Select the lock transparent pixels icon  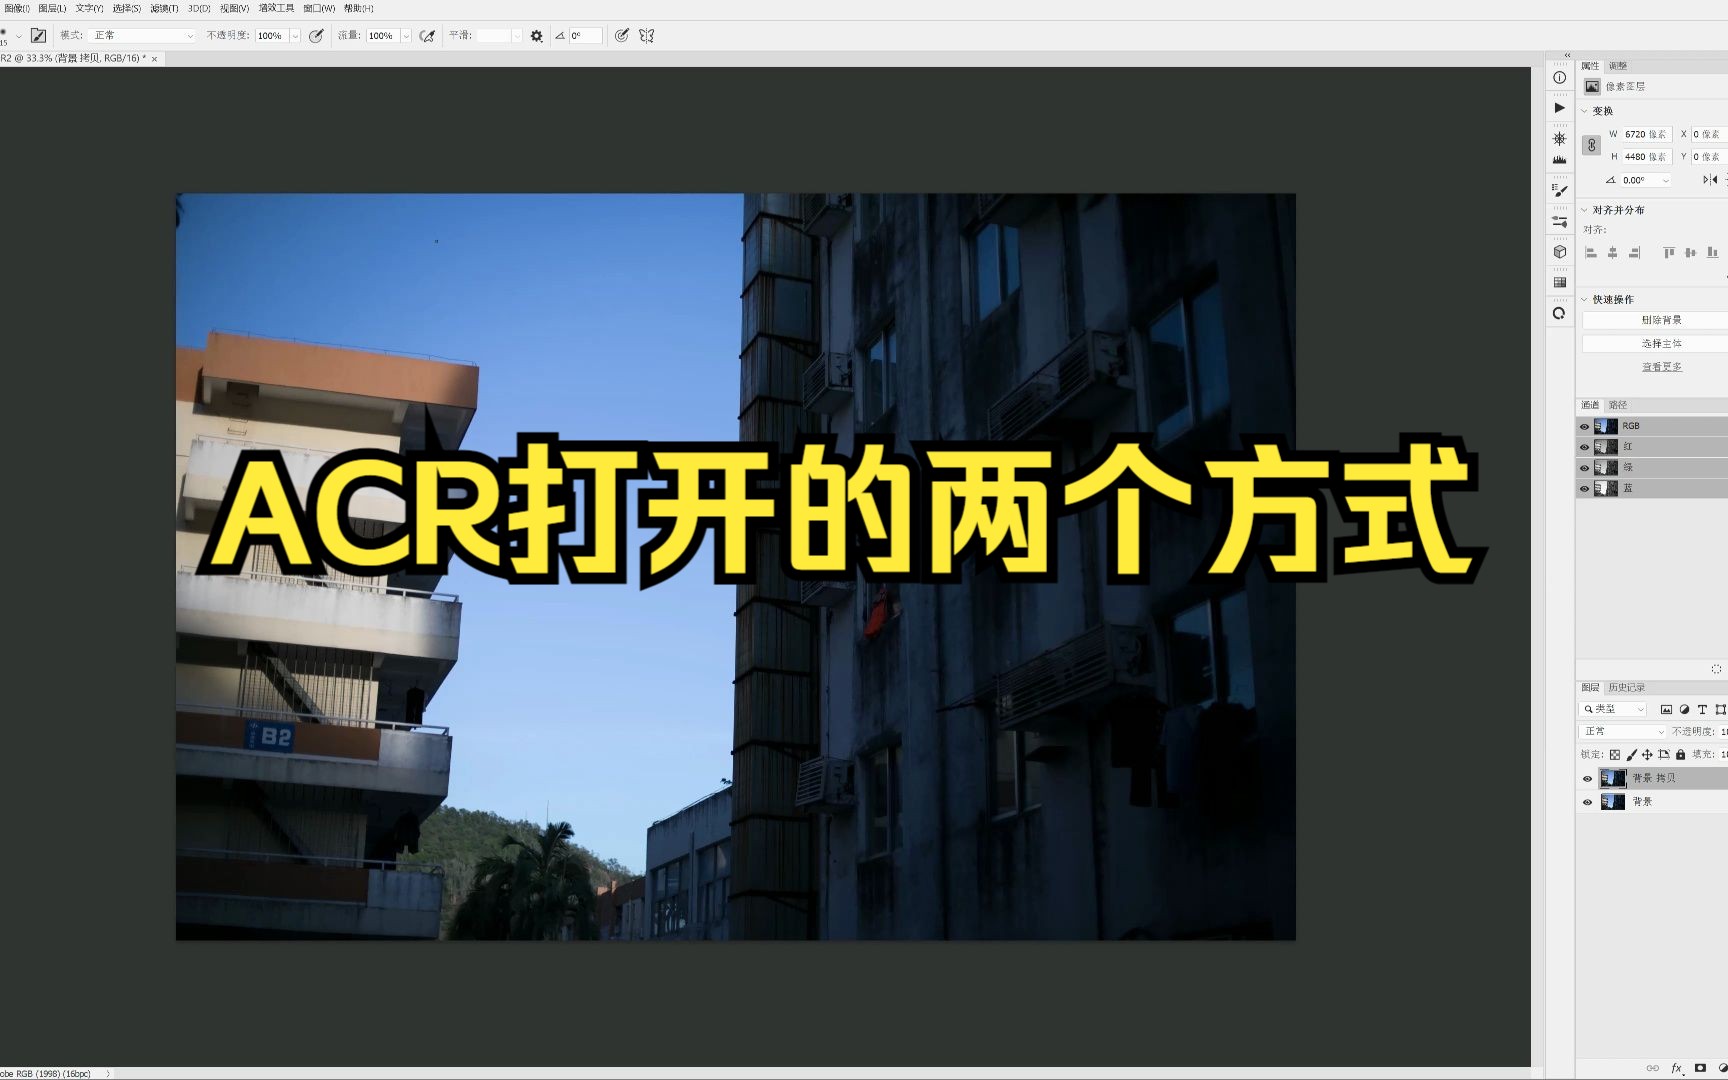[1615, 755]
